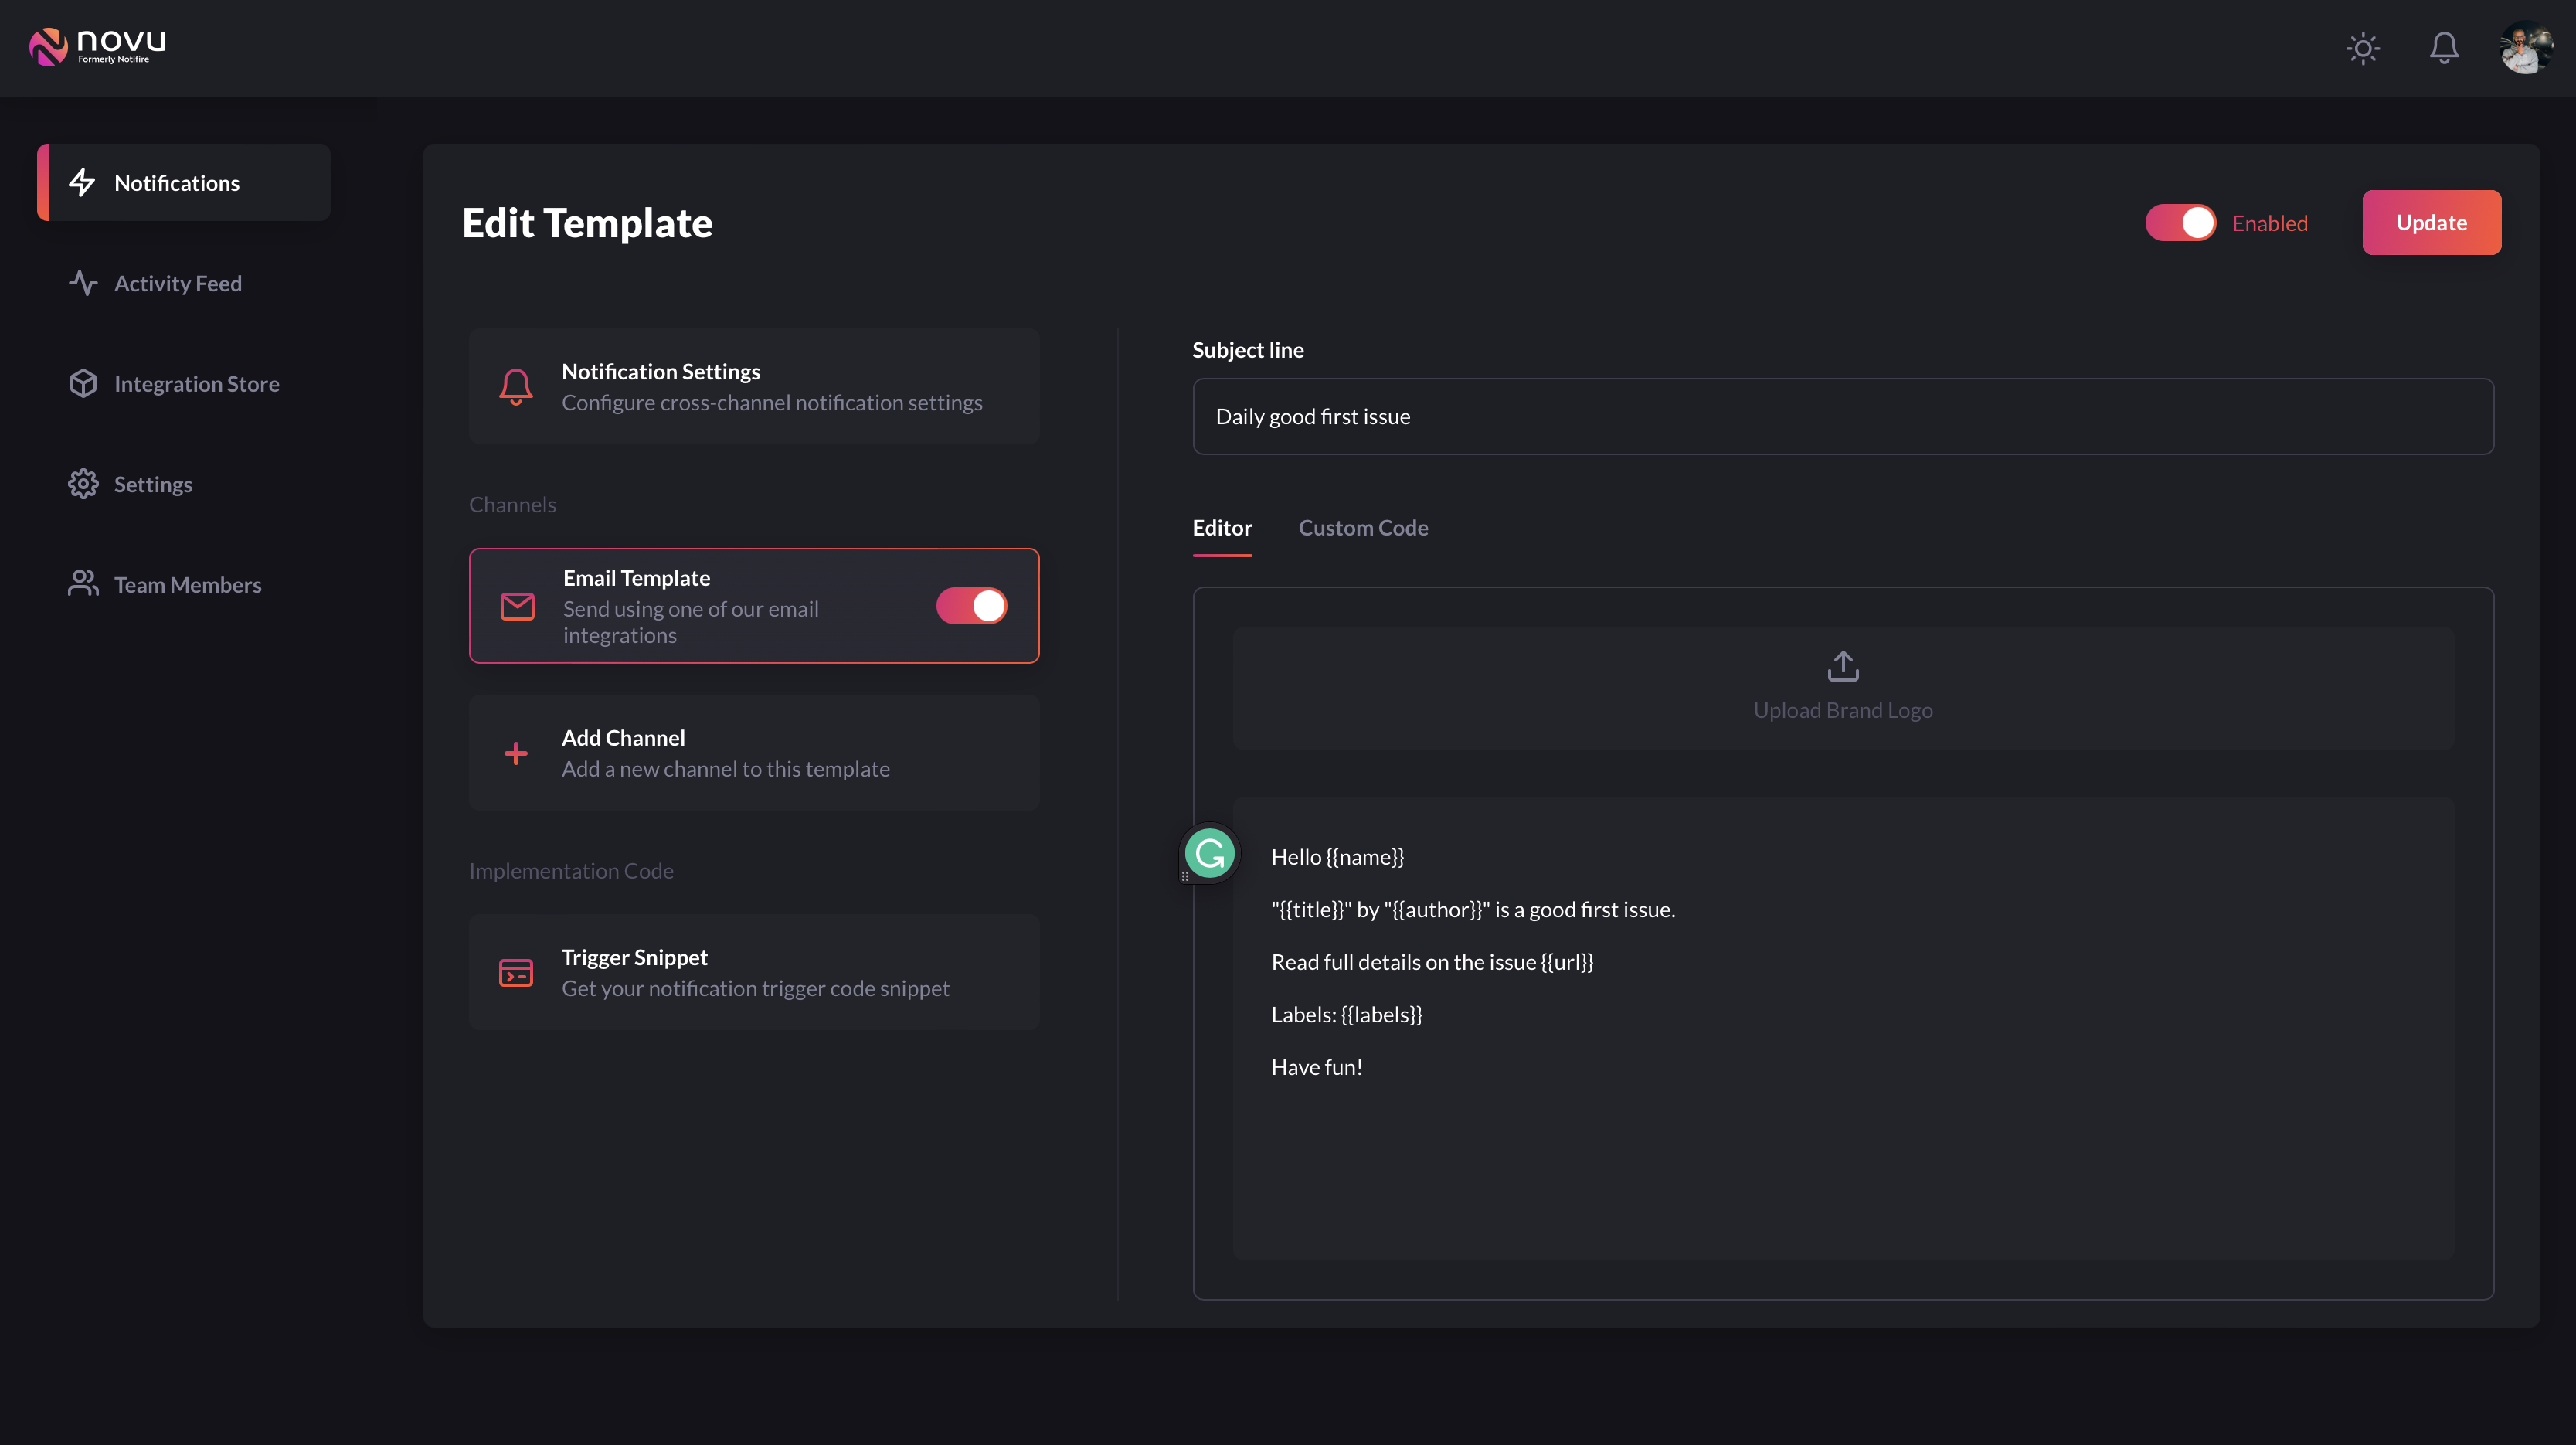Open the Activity Feed section
This screenshot has height=1445, width=2576.
click(x=177, y=283)
